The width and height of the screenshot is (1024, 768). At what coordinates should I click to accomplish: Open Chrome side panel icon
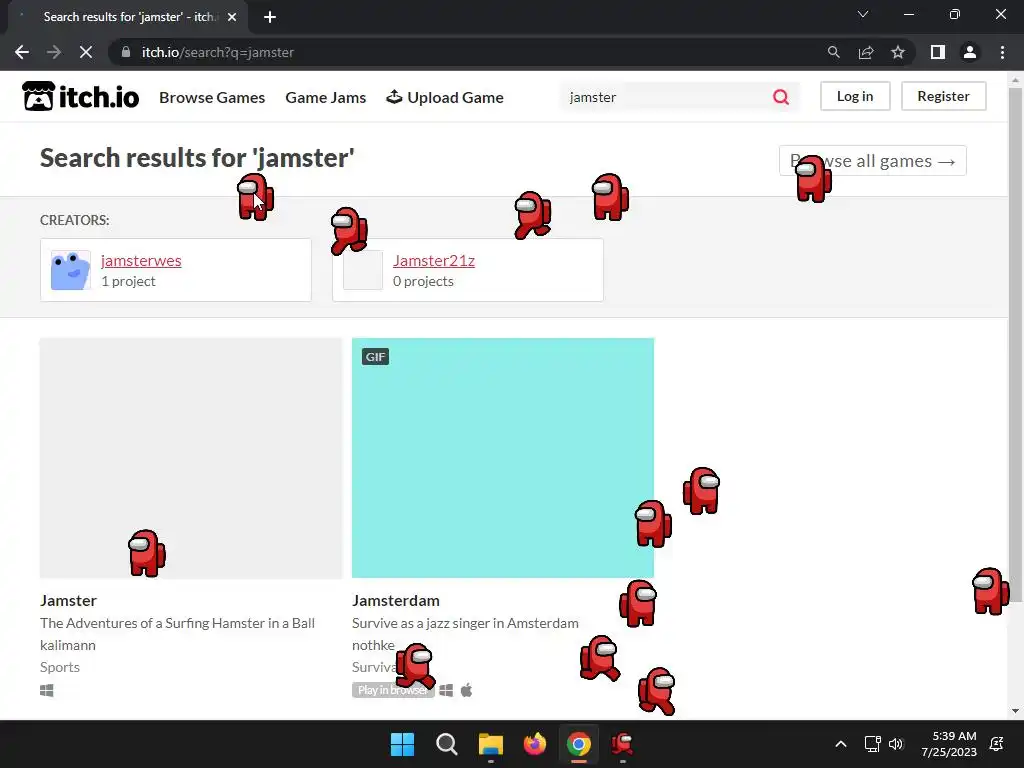pos(938,52)
